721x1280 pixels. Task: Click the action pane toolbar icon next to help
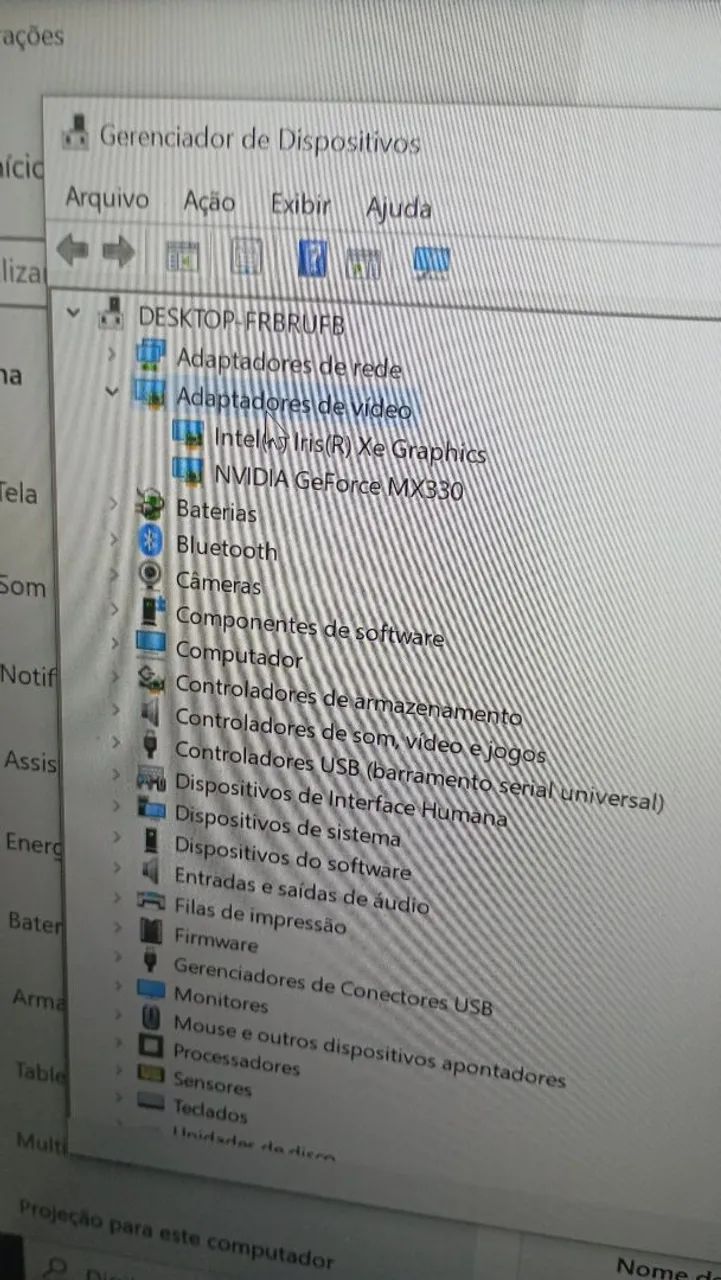(363, 263)
